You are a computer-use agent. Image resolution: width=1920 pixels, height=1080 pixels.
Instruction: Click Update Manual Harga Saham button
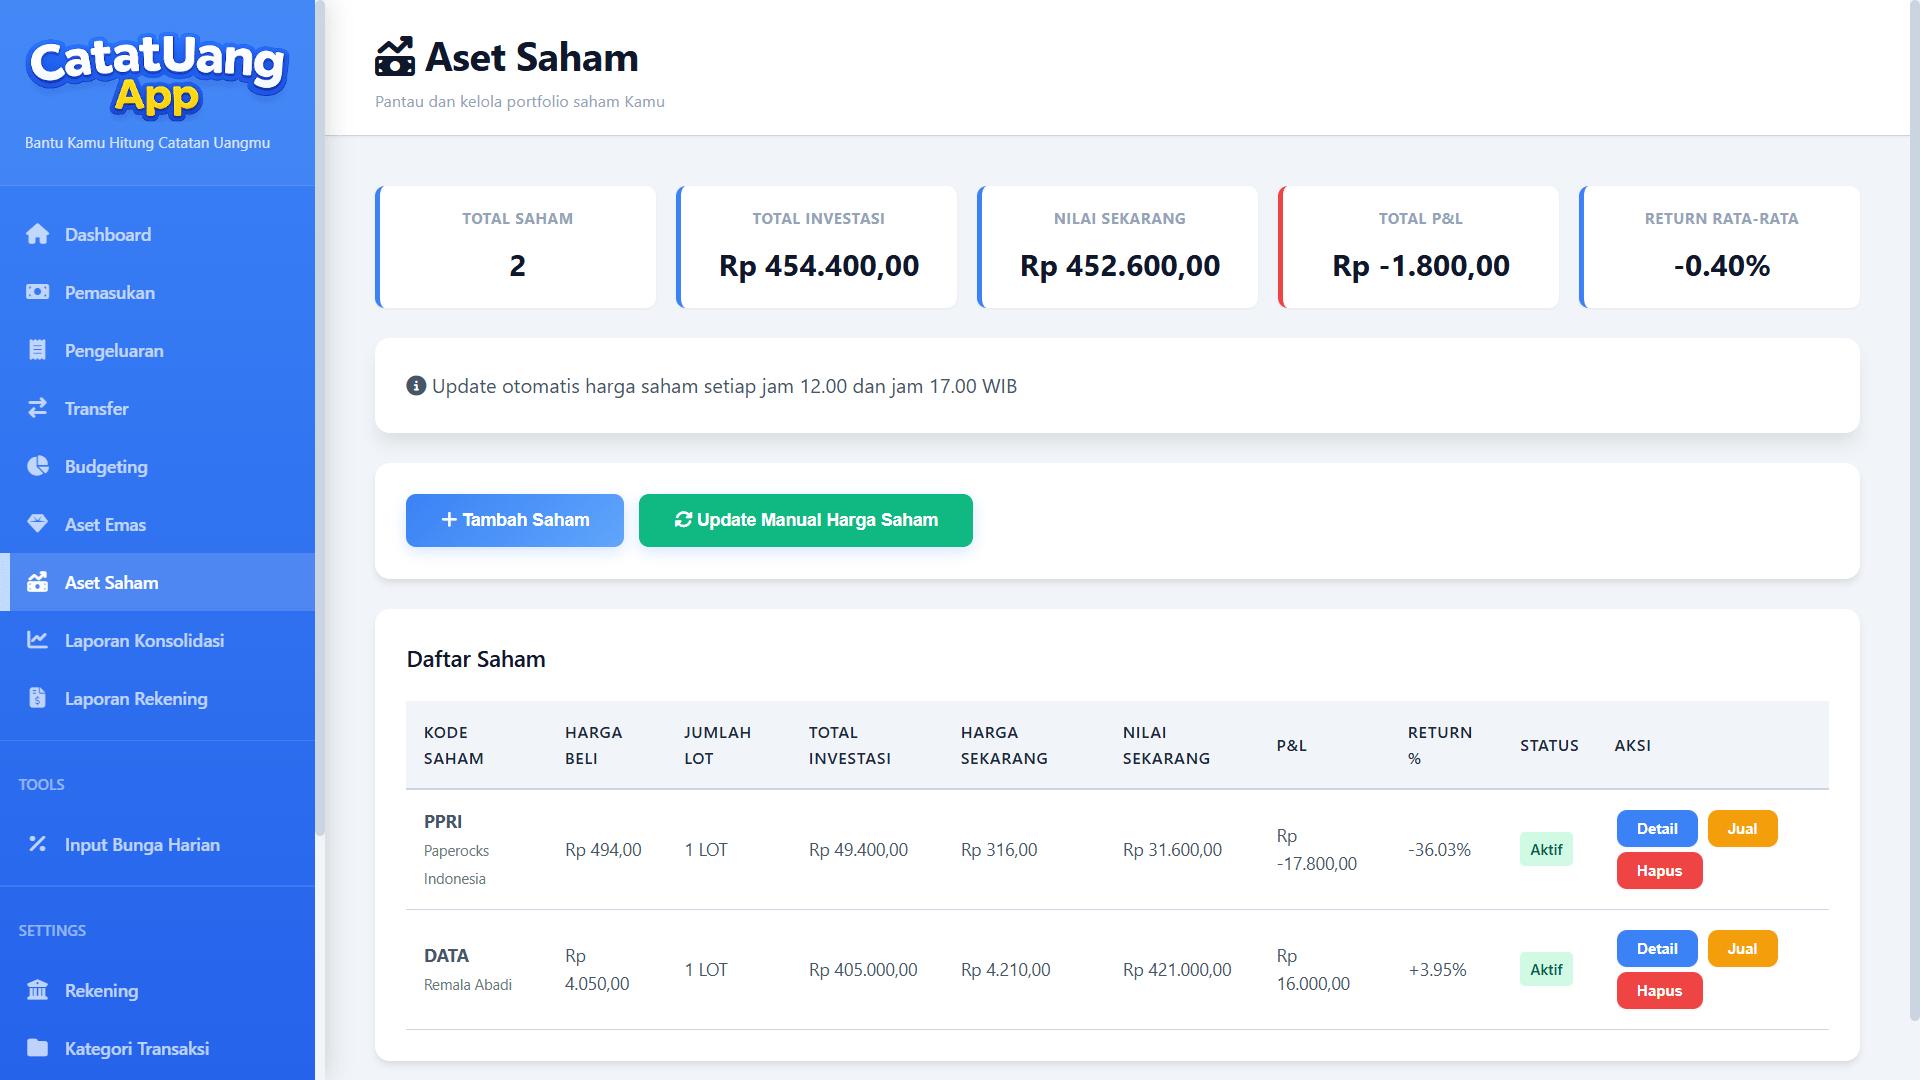pos(805,520)
